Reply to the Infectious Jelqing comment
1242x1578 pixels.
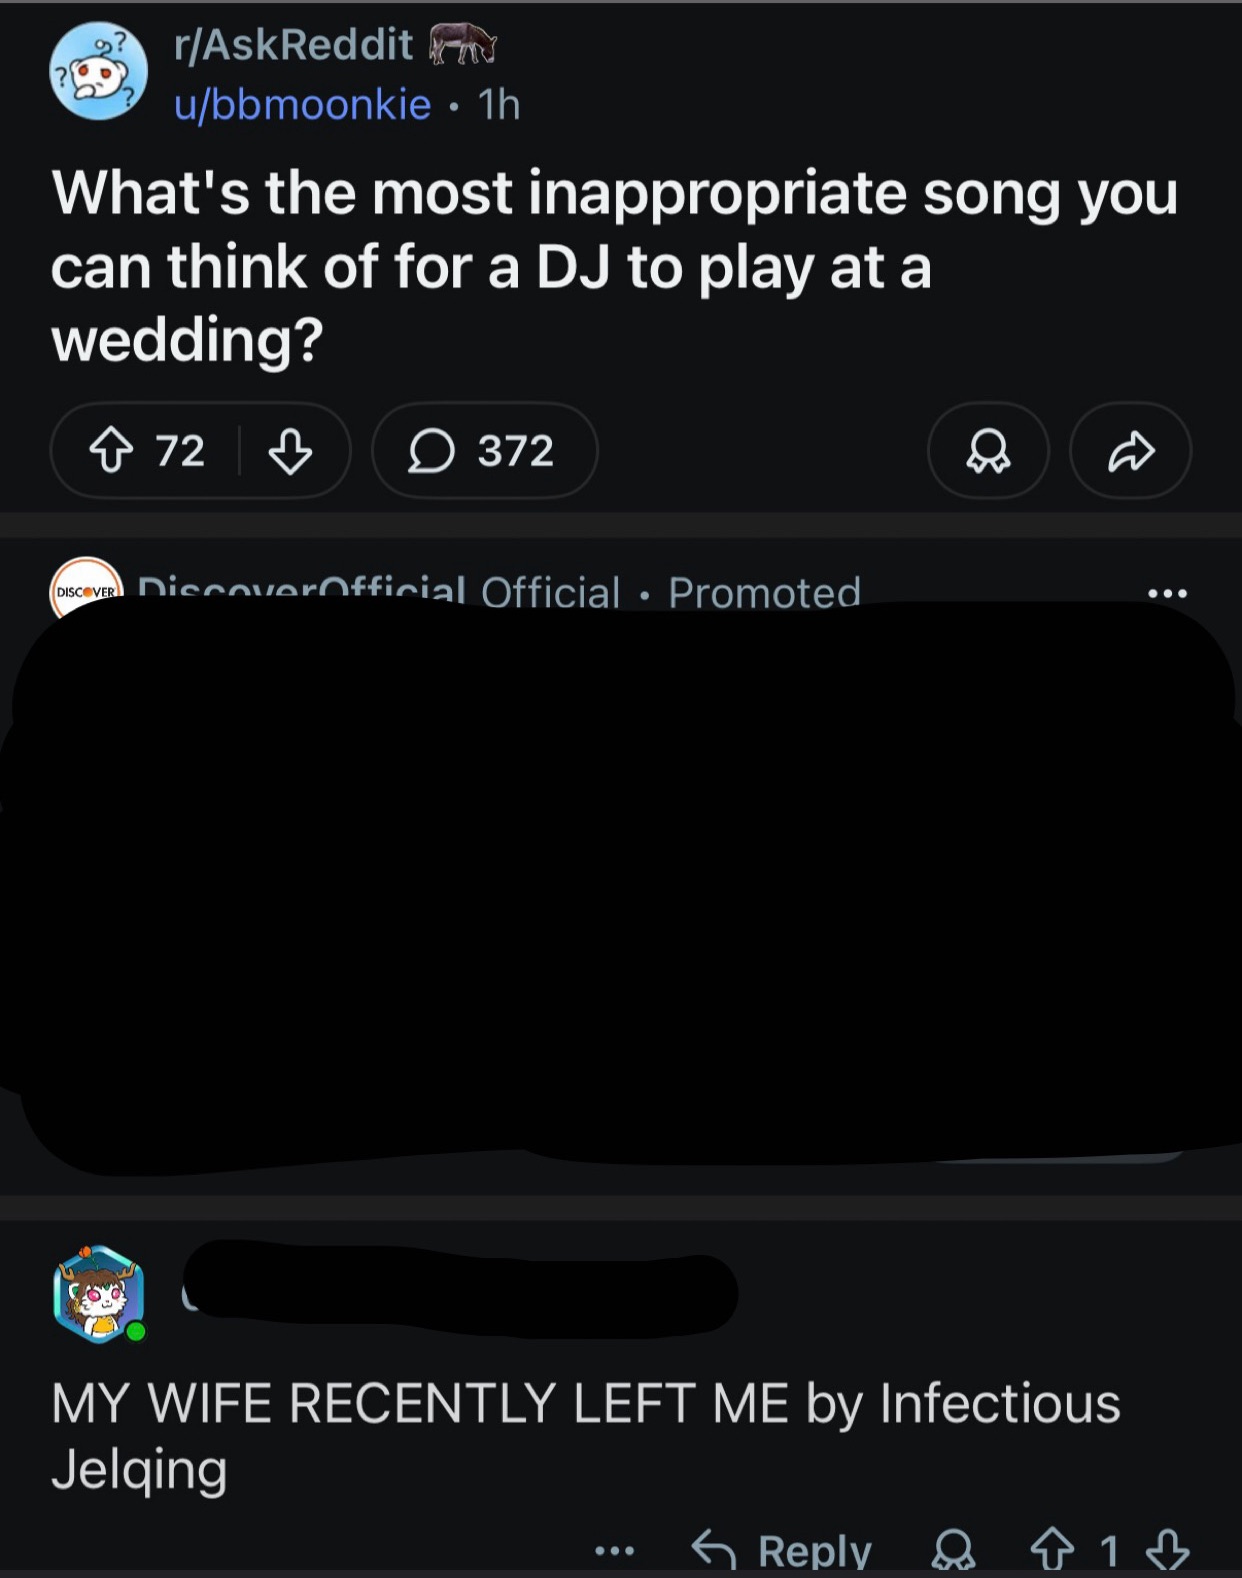[x=782, y=1551]
